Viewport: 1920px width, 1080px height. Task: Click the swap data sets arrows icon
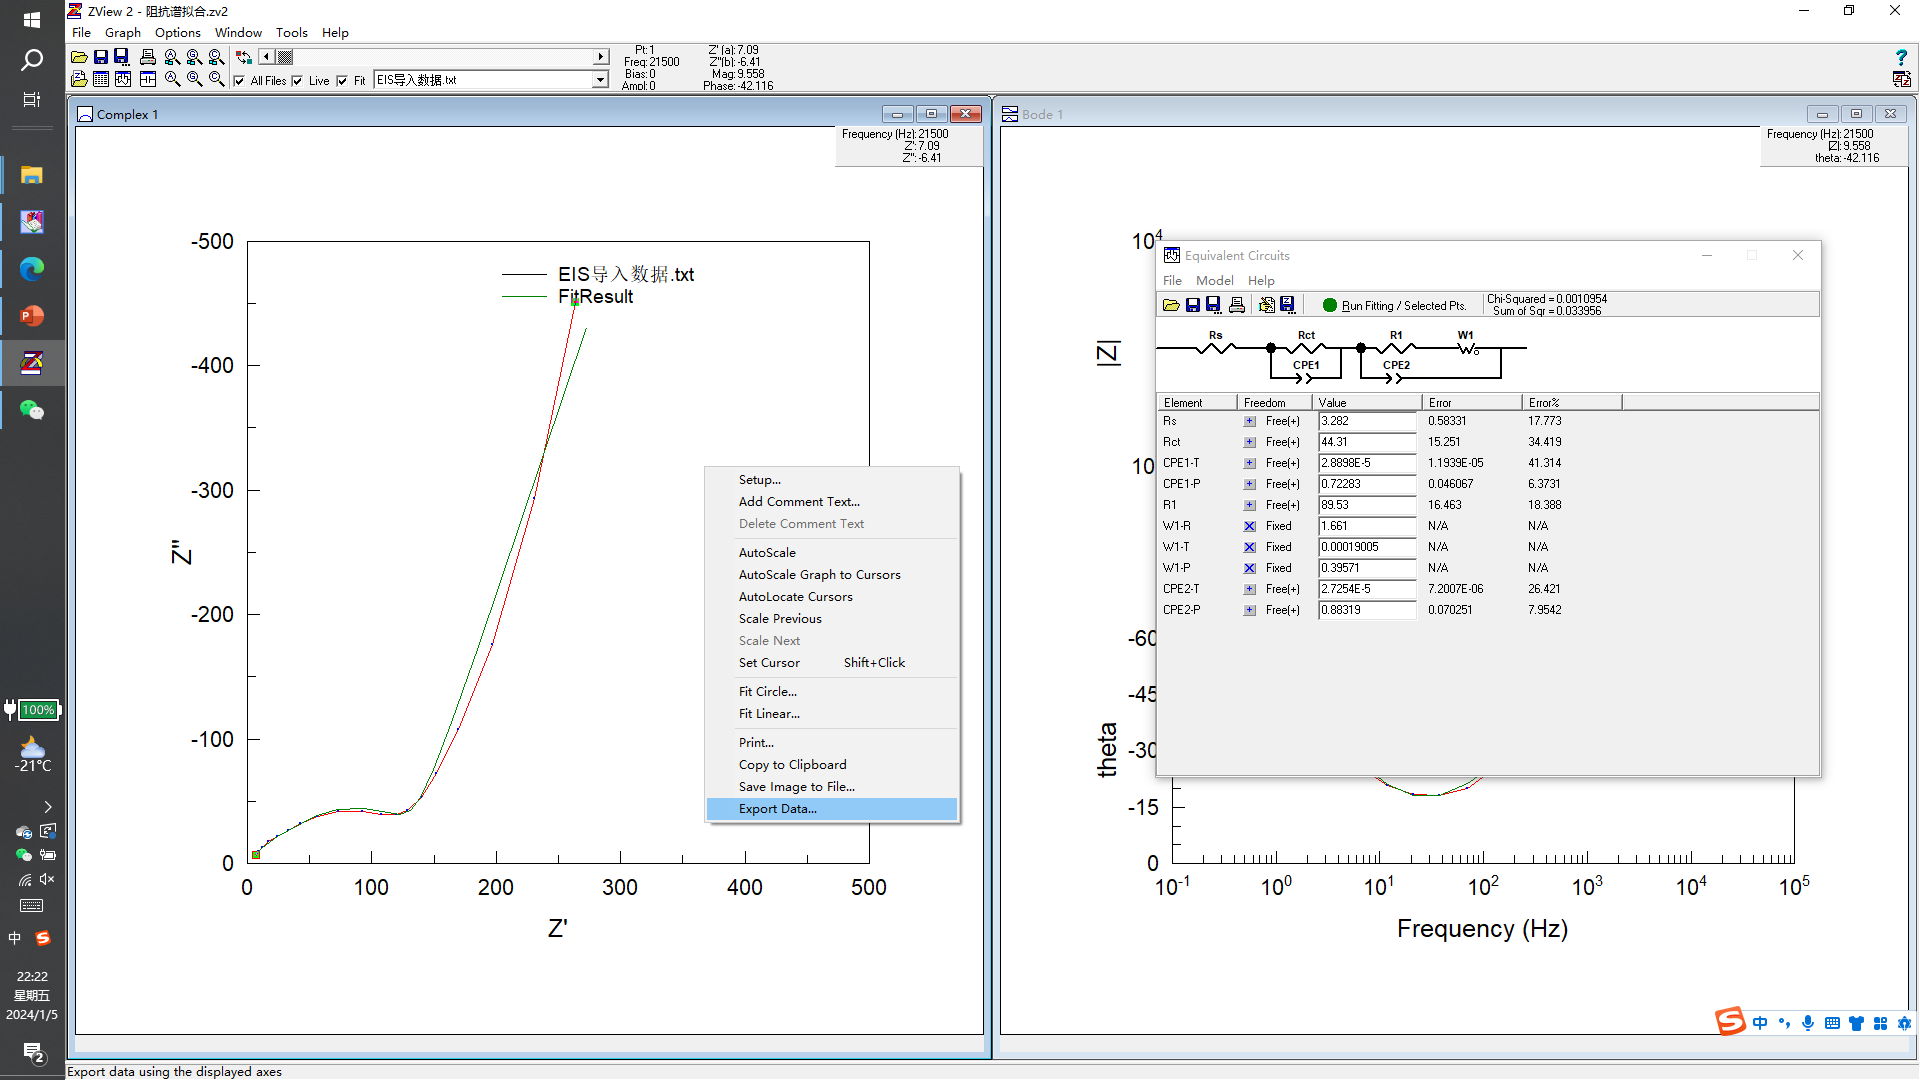244,57
